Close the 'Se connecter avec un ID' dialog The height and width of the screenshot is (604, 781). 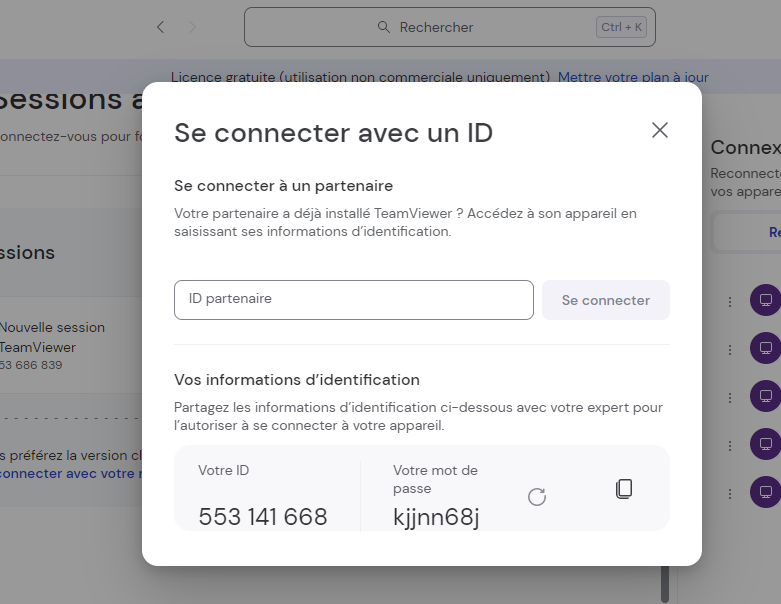[x=659, y=130]
